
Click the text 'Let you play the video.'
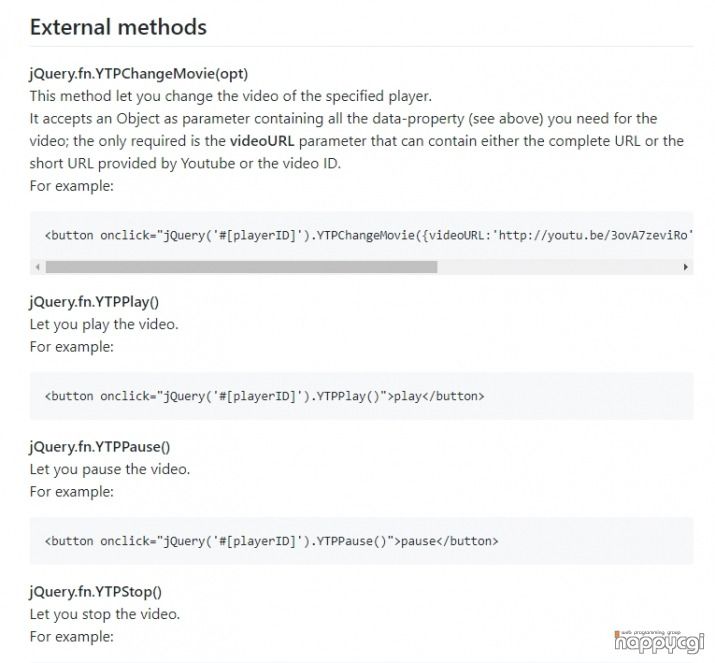(x=104, y=324)
